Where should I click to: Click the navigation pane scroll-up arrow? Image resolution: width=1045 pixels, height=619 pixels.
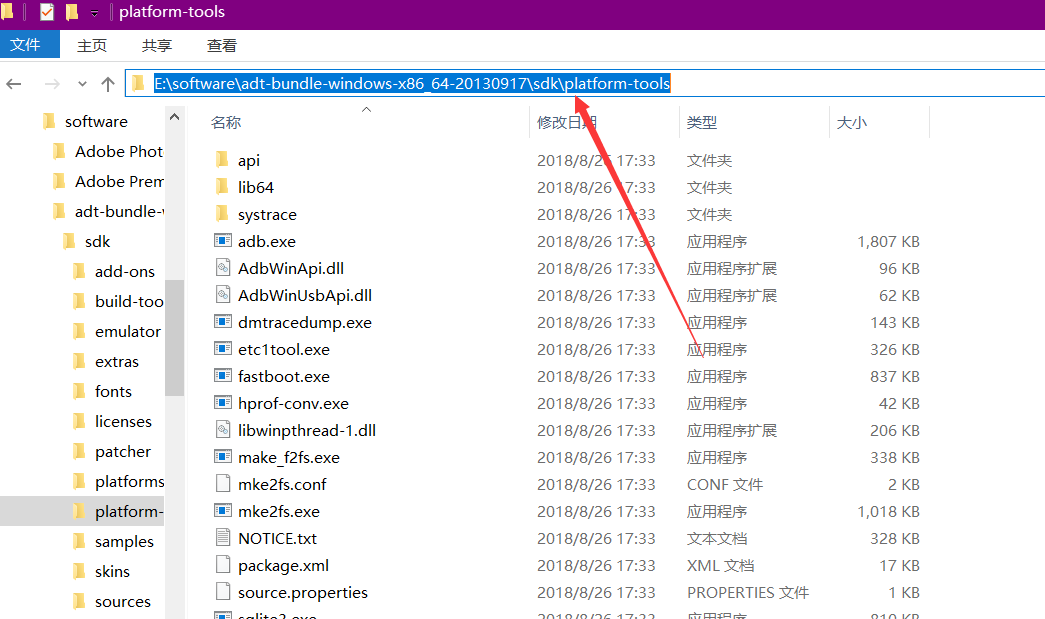point(175,117)
